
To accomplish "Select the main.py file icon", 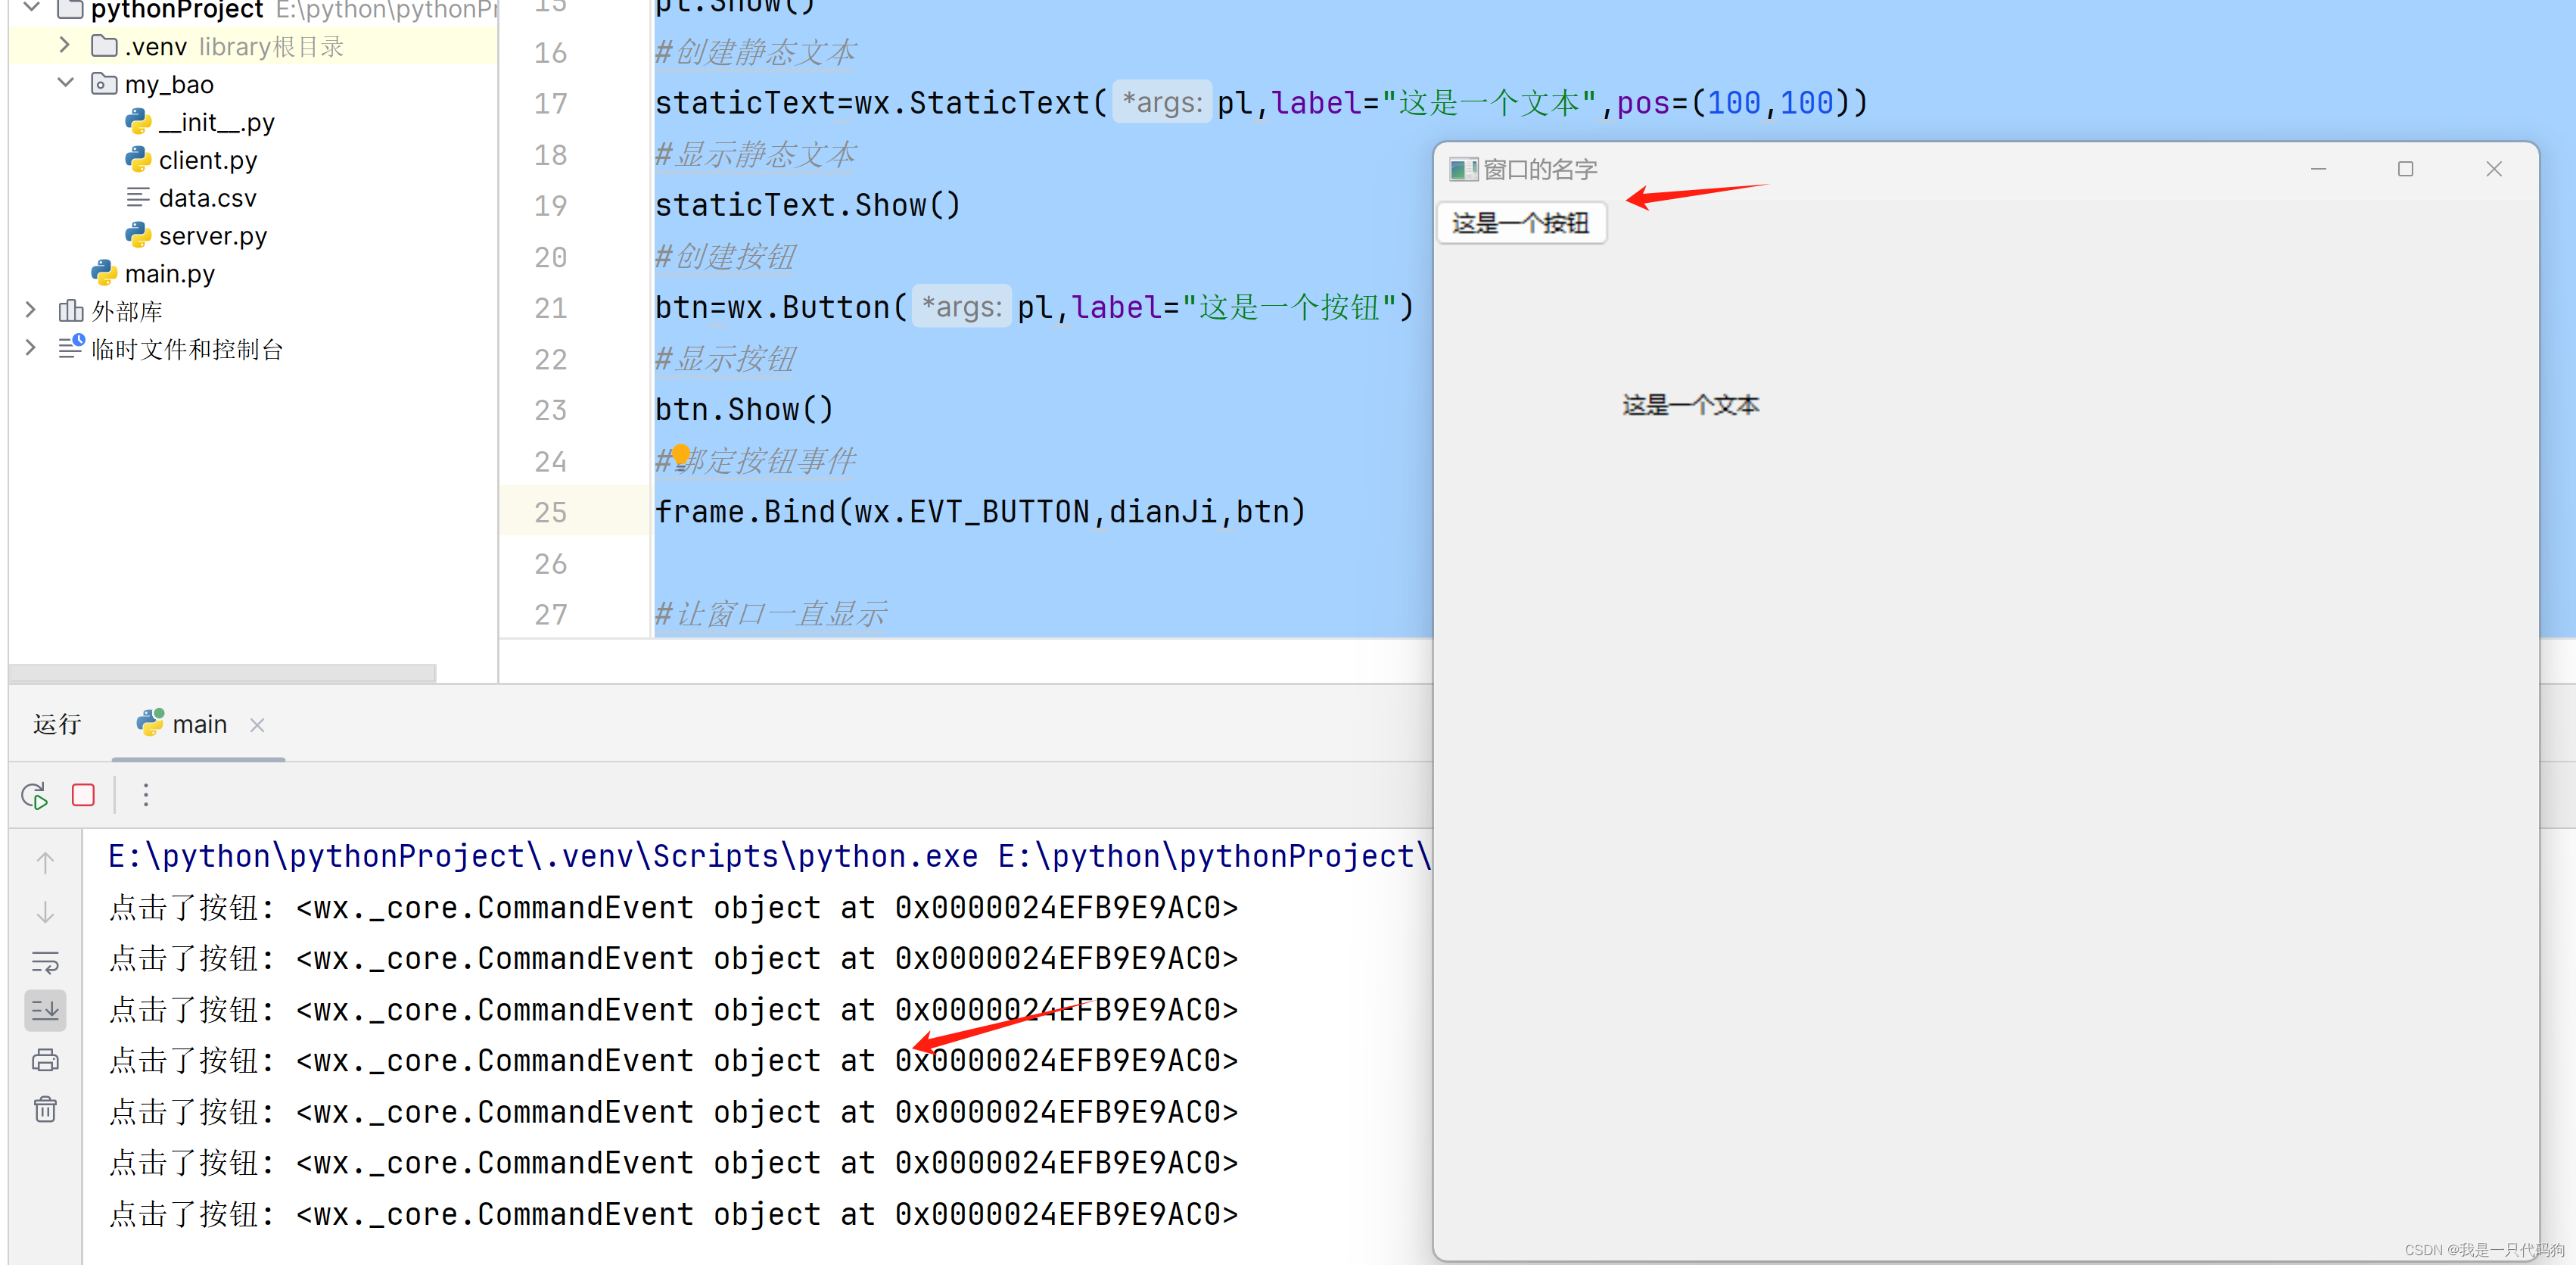I will coord(104,272).
